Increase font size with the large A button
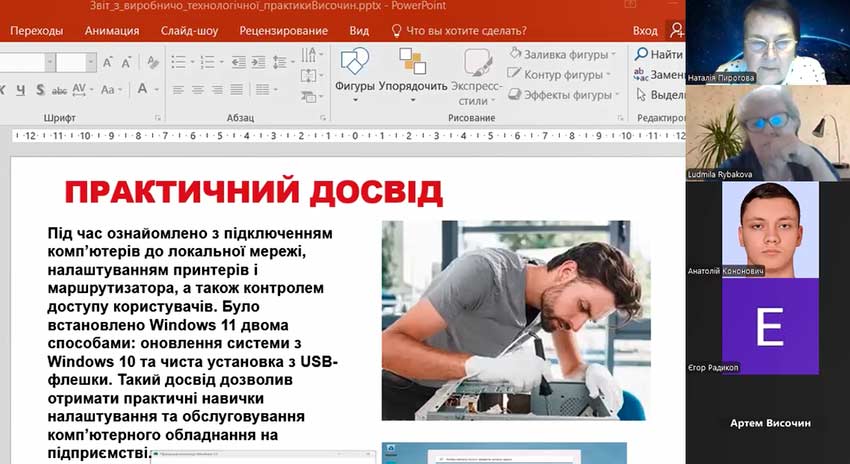 tap(105, 62)
